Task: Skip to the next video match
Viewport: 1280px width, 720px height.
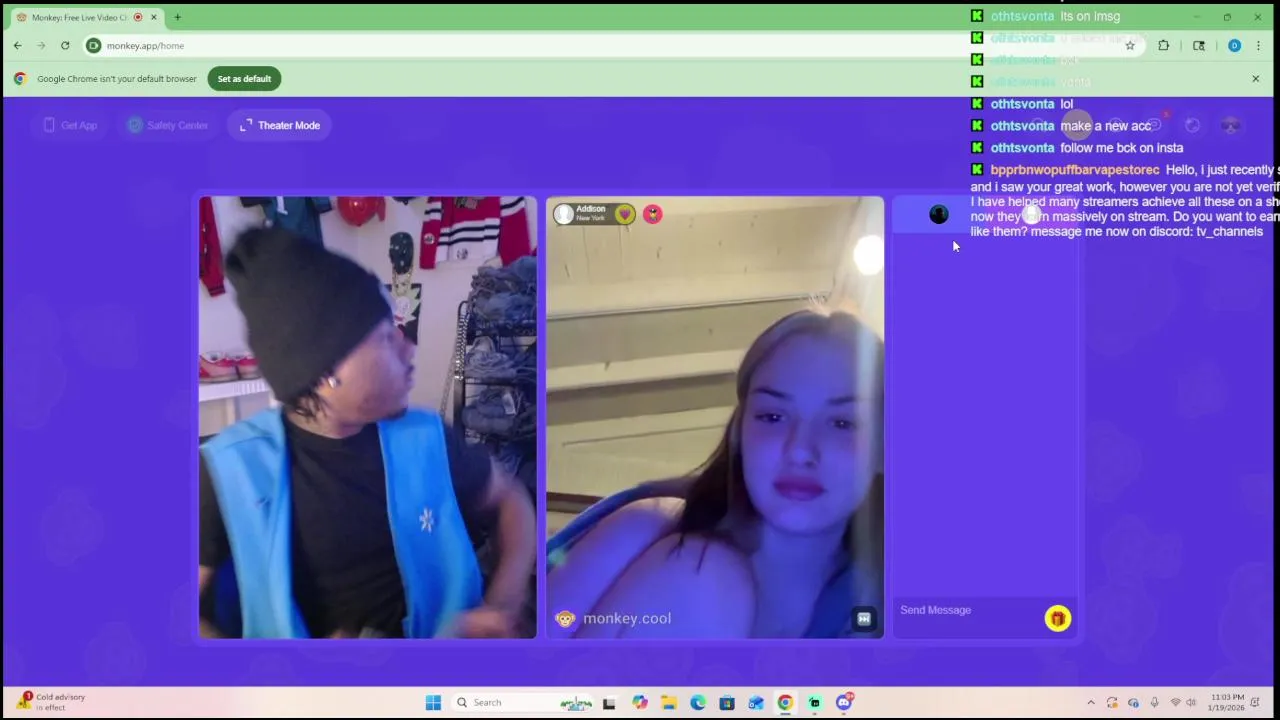Action: [864, 619]
